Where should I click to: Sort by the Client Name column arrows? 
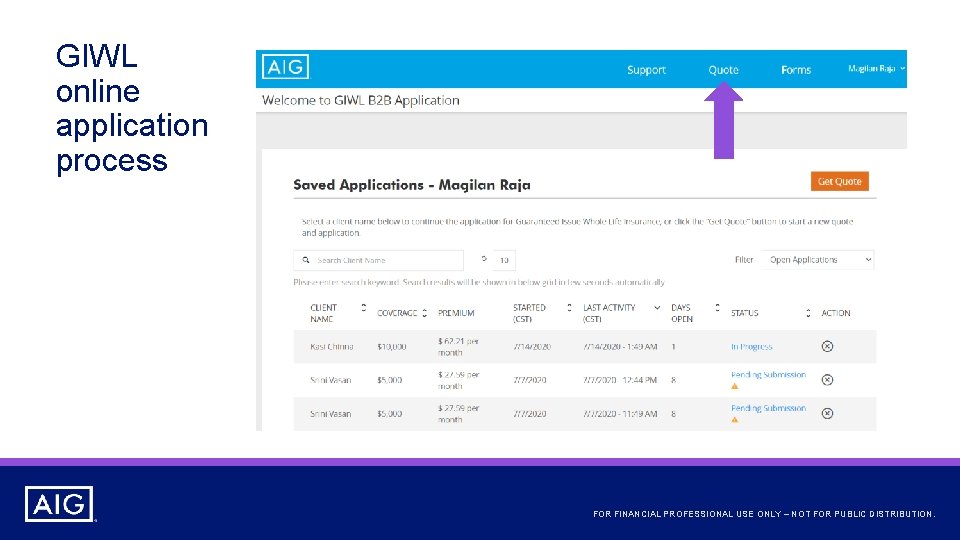363,307
